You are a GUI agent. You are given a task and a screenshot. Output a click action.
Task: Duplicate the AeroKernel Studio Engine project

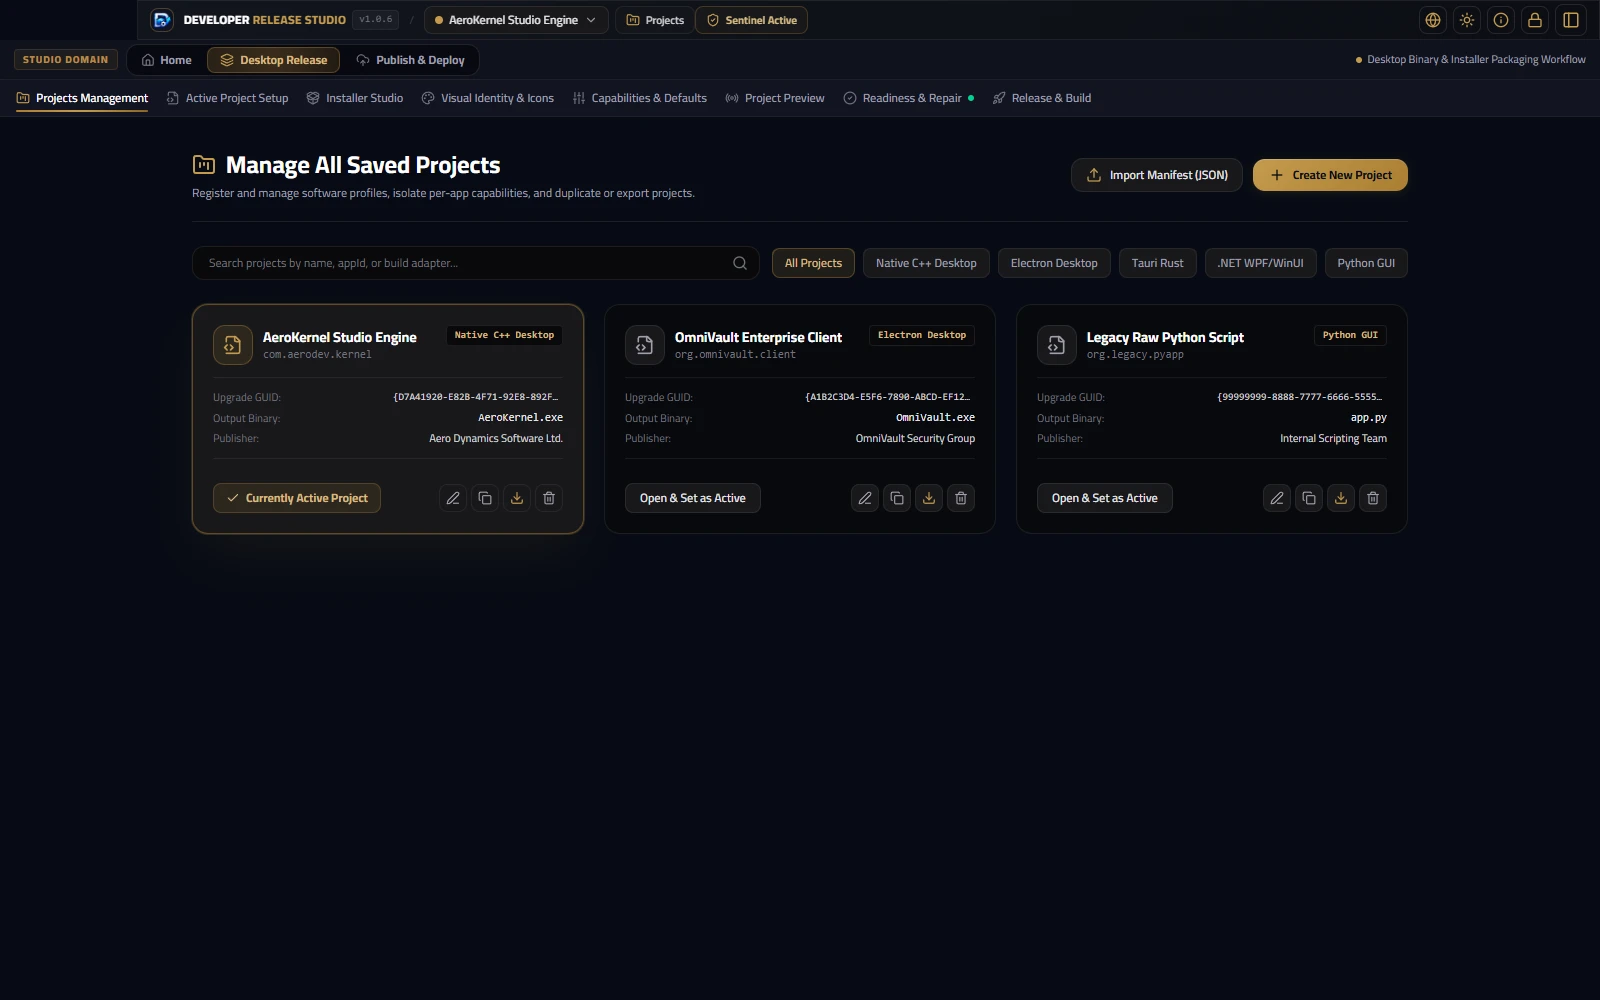485,498
